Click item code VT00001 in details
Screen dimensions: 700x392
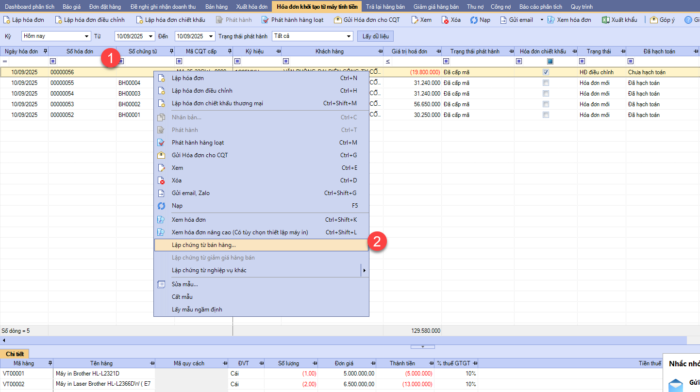(x=13, y=373)
